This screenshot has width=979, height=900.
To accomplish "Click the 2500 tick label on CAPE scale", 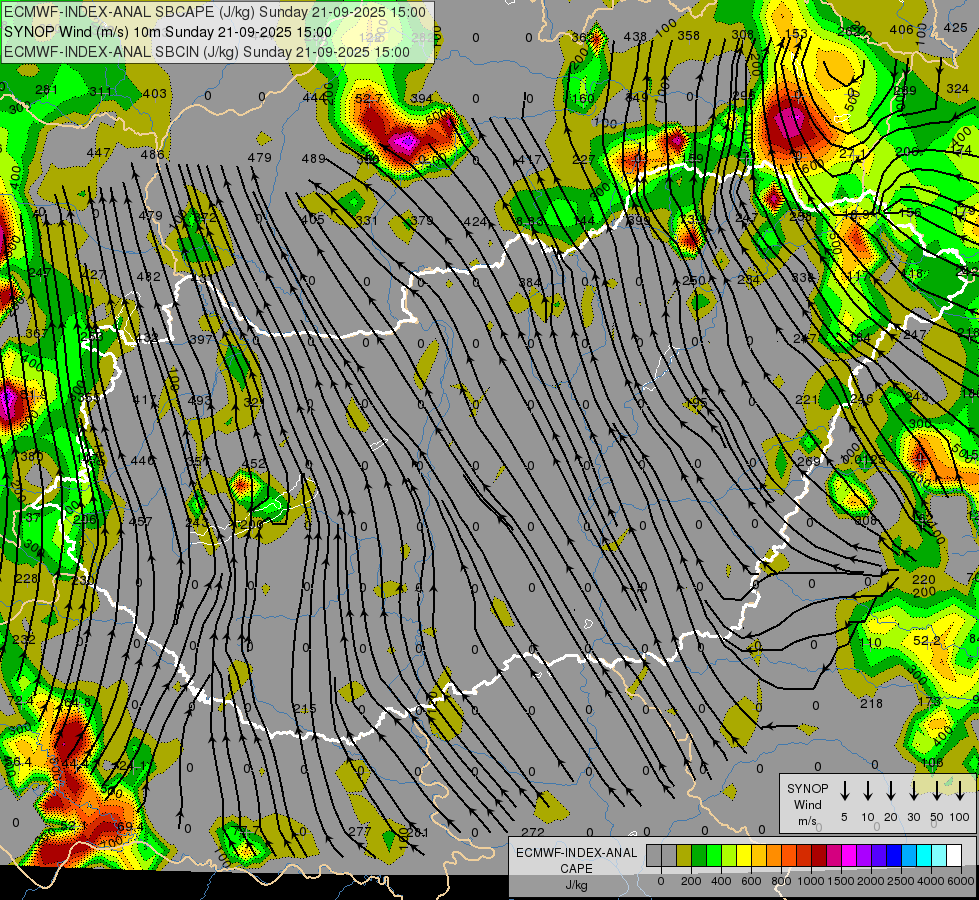I will pyautogui.click(x=900, y=881).
